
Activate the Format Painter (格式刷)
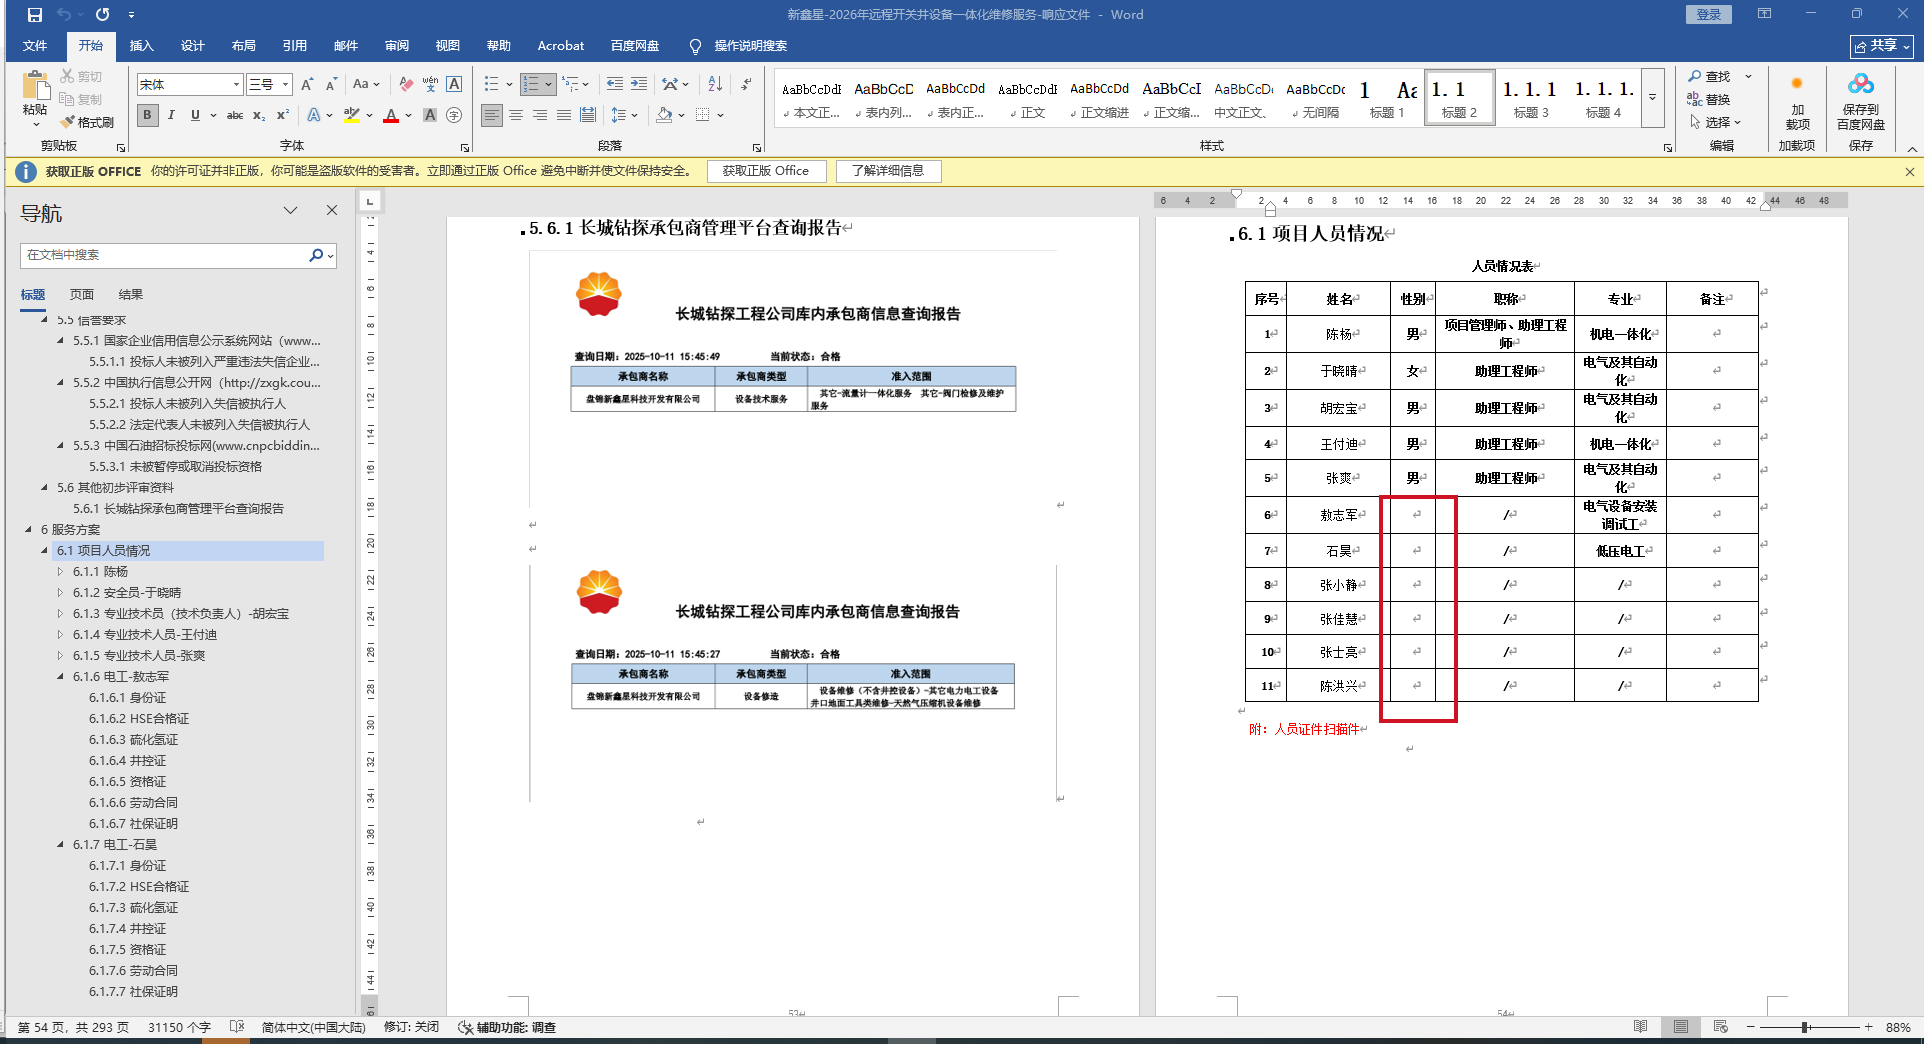click(x=87, y=122)
